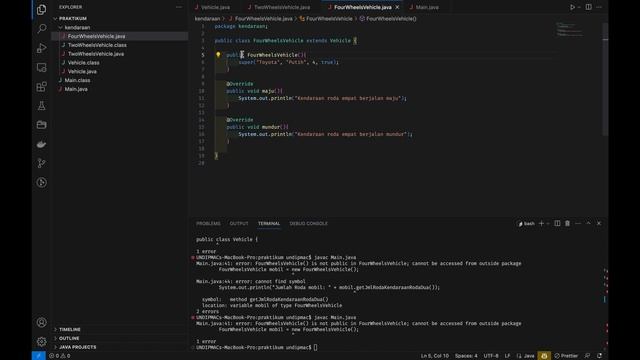Click Prettier in the status bar
The image size is (640, 360).
566,356
